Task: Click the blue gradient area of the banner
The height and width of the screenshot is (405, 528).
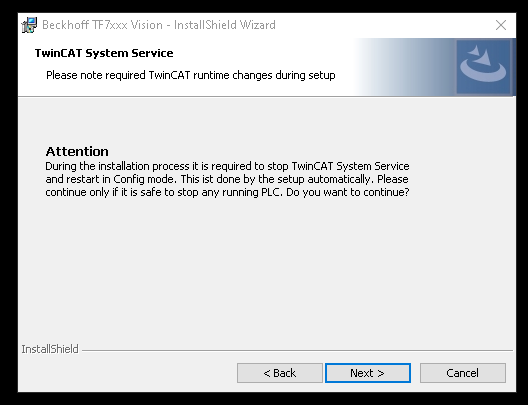Action: click(404, 67)
